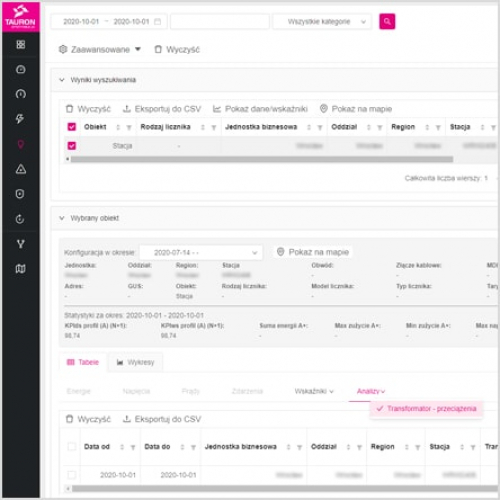Screen dimensions: 500x500
Task: Select the Prądy sub-tab
Action: [x=191, y=391]
